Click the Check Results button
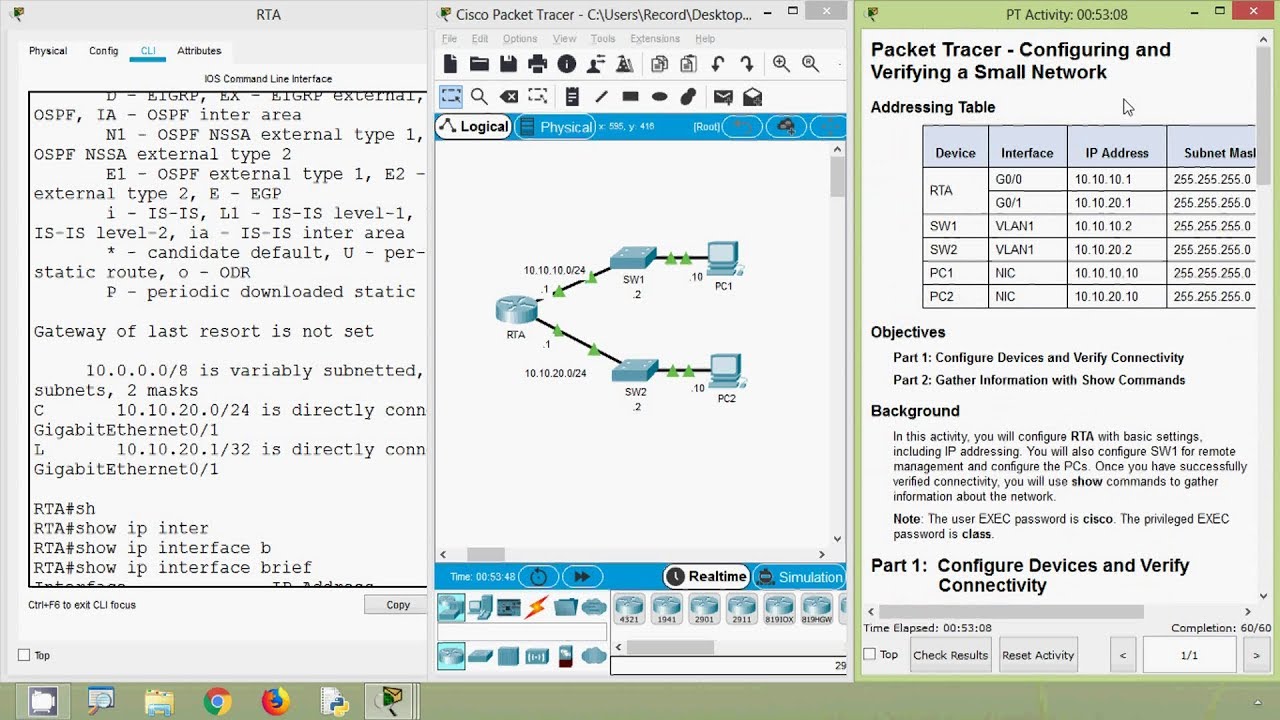Screen dimensions: 1280x720 [950, 656]
